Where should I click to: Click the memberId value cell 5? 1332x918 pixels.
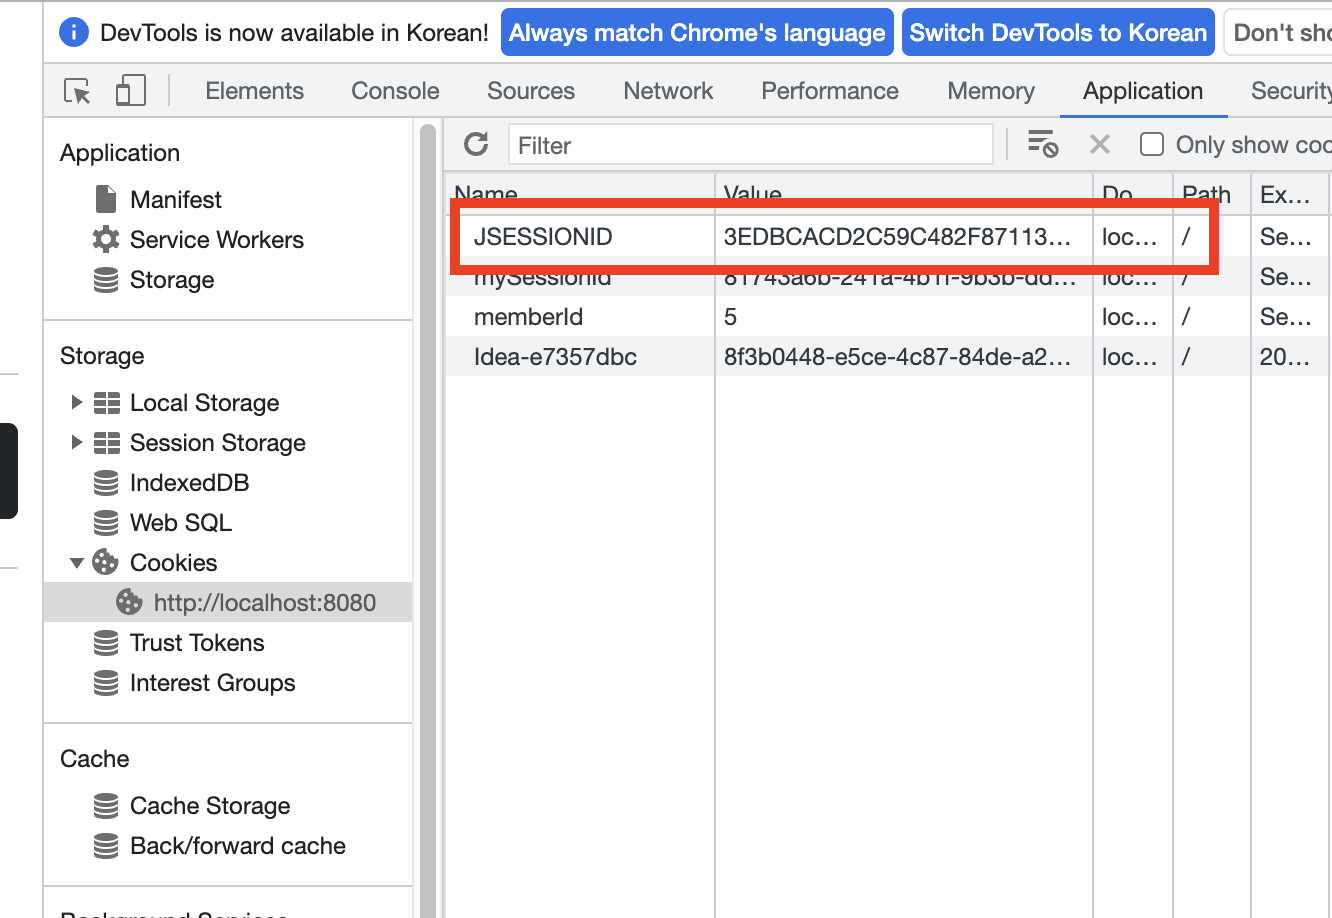tap(904, 316)
